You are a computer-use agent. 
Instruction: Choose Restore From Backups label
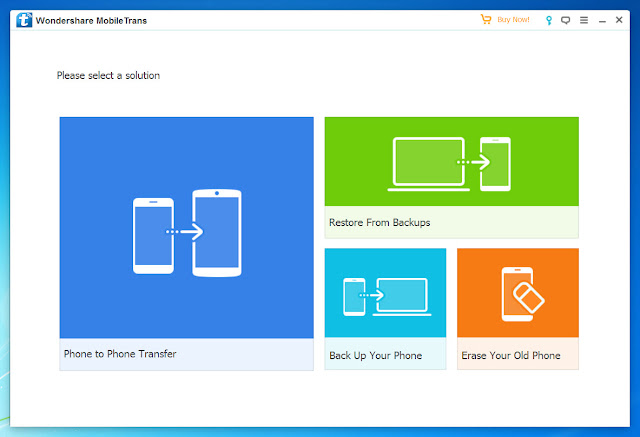pos(380,222)
